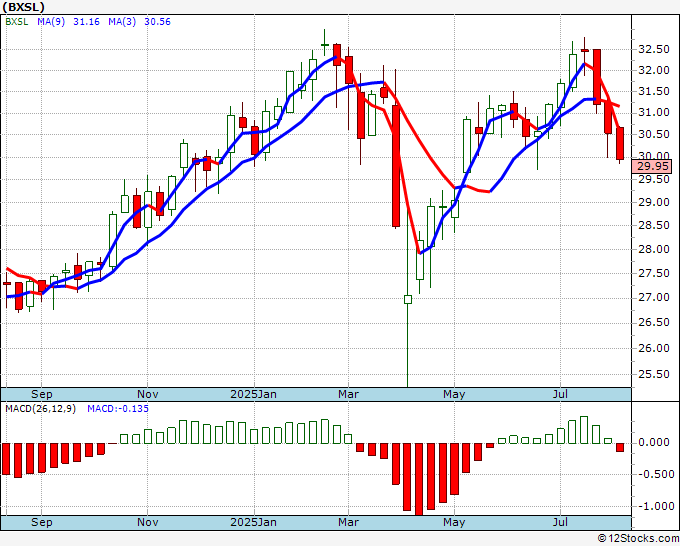The width and height of the screenshot is (680, 546).
Task: Click the 26.00 price axis label
Action: click(654, 348)
